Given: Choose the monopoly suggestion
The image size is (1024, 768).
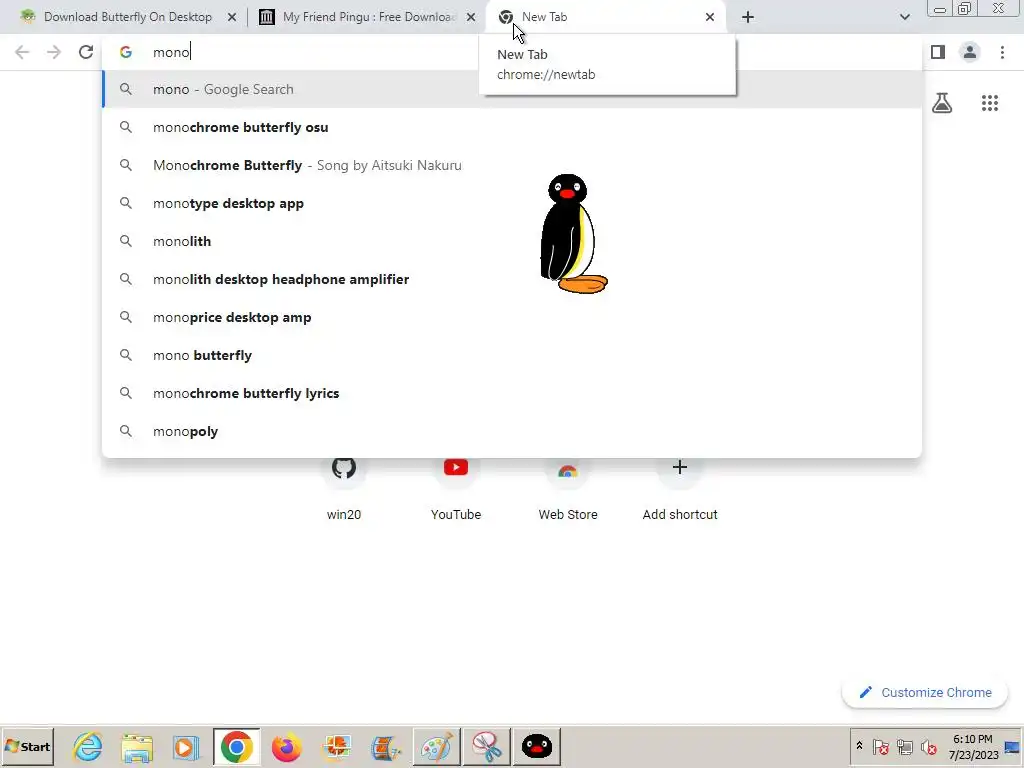Looking at the screenshot, I should click(512, 431).
